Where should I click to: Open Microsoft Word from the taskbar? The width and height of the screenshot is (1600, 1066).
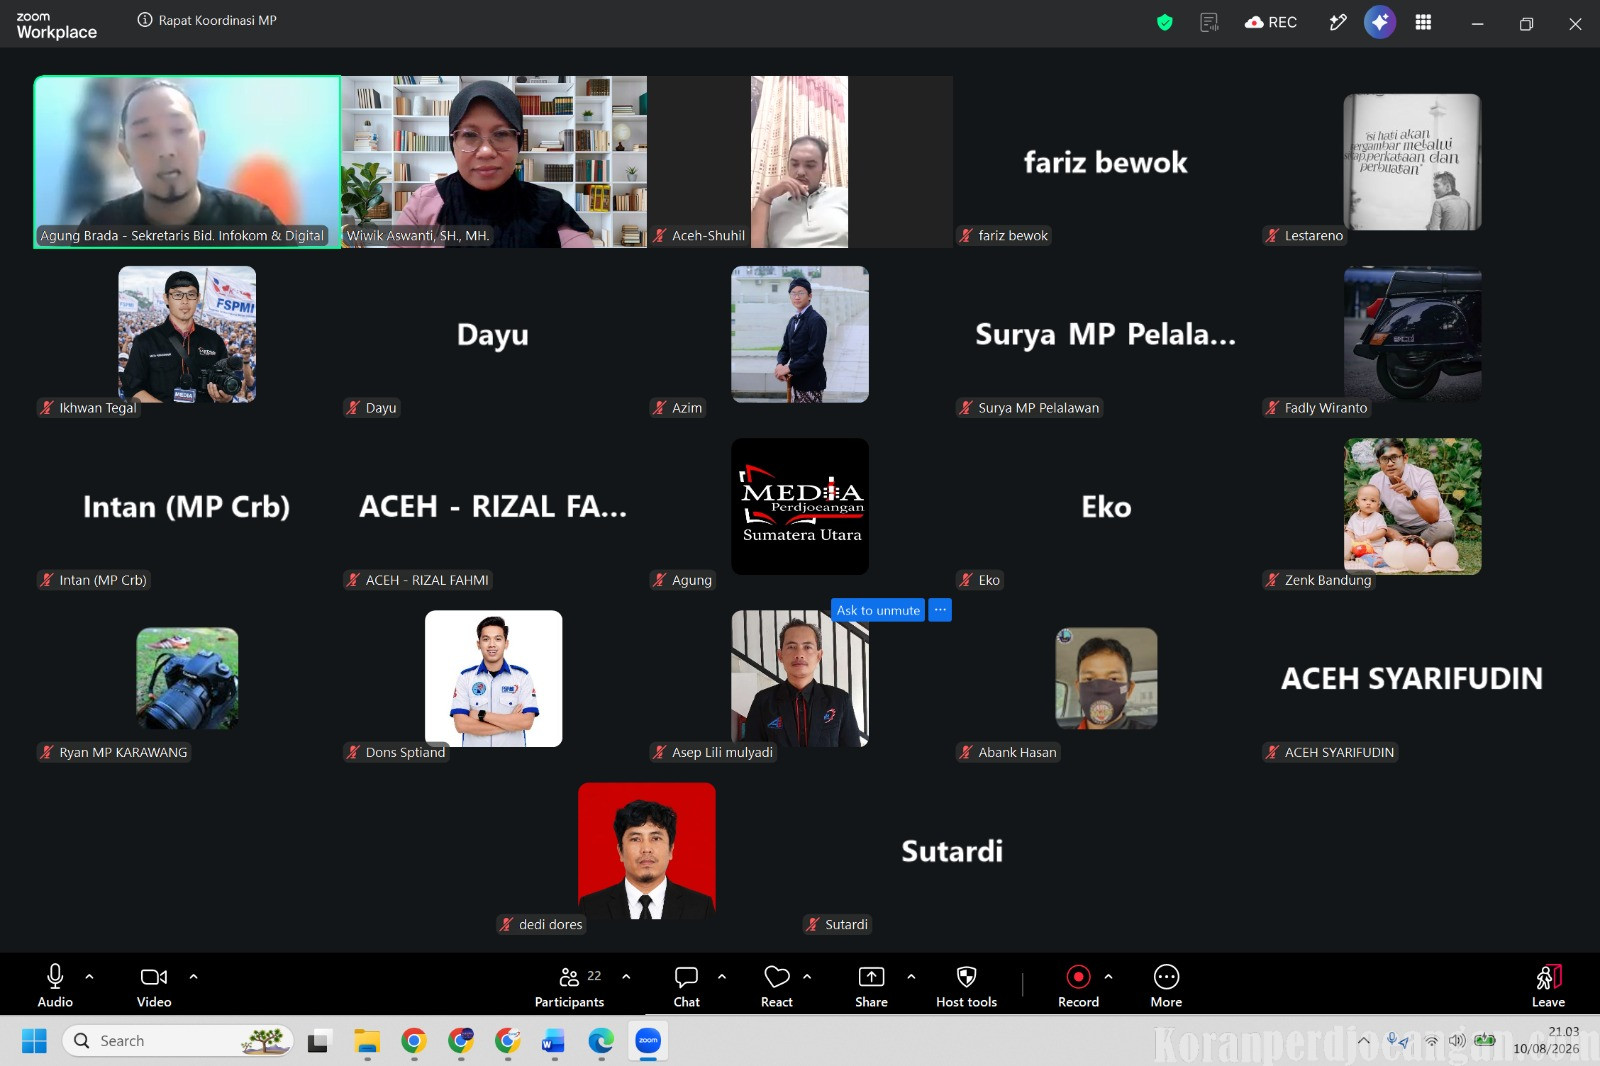point(553,1041)
